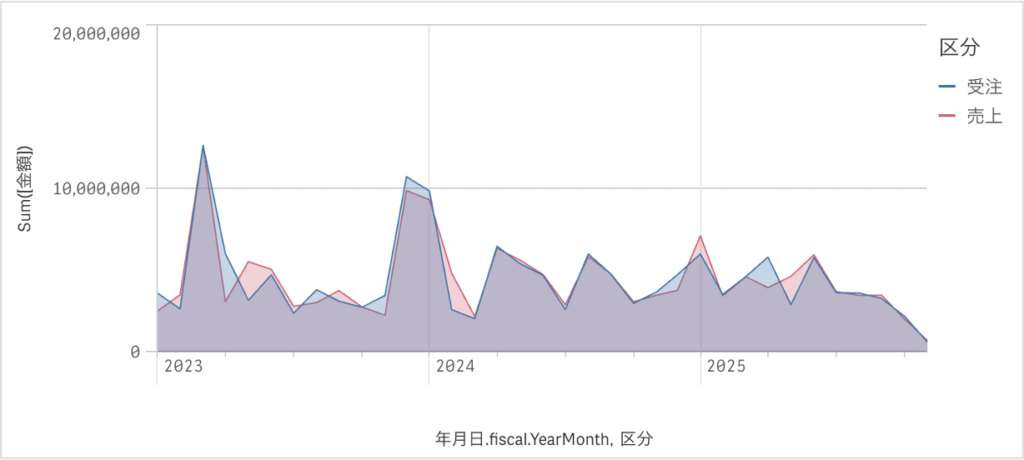The image size is (1024, 460).
Task: Select the 2024 label on the x-axis
Action: click(455, 367)
